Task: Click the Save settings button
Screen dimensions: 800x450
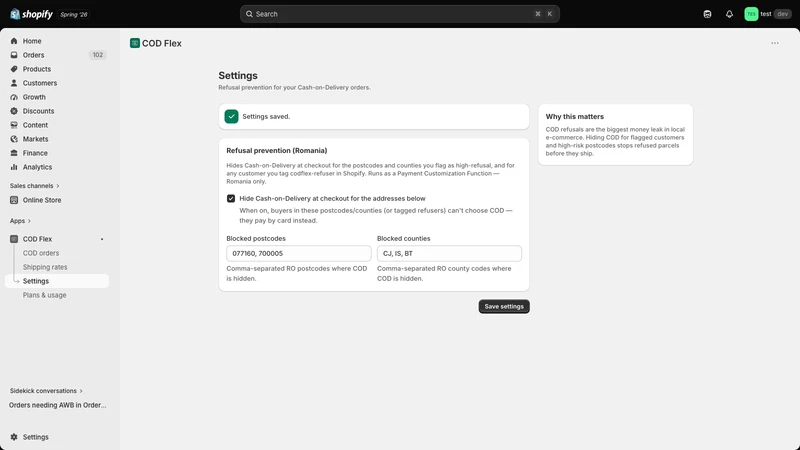Action: 504,307
